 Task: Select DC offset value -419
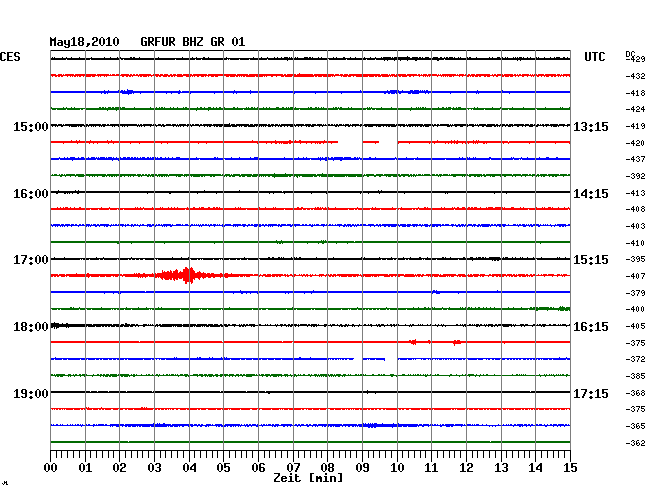click(635, 126)
